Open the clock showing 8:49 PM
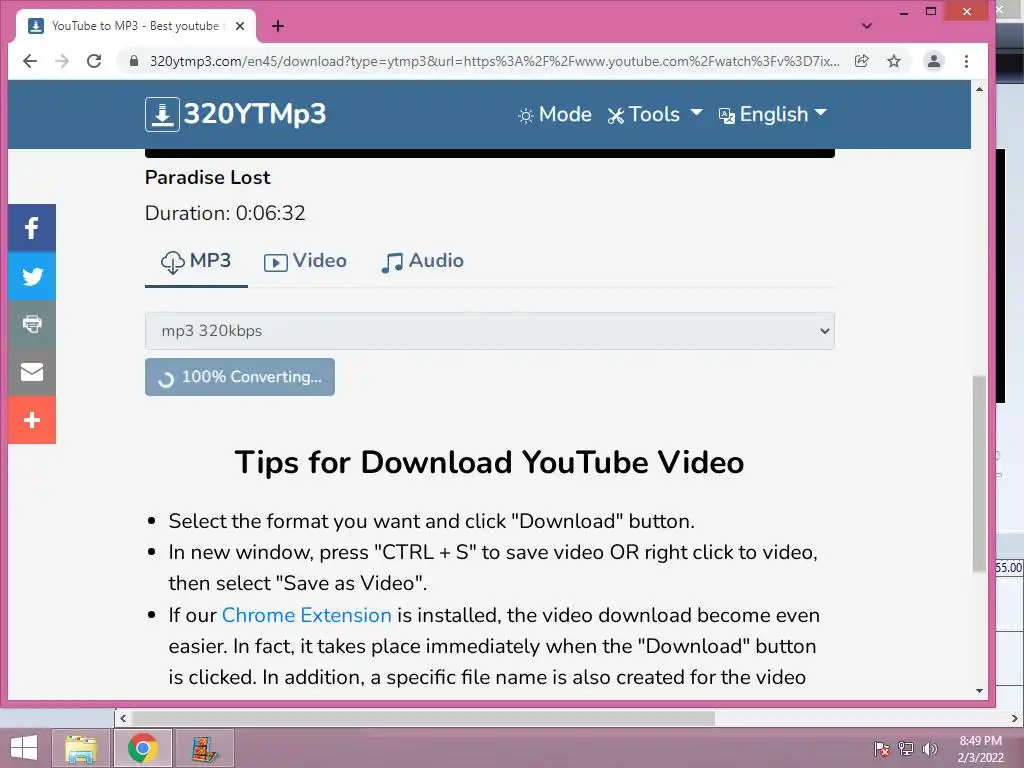This screenshot has height=768, width=1024. pos(980,749)
